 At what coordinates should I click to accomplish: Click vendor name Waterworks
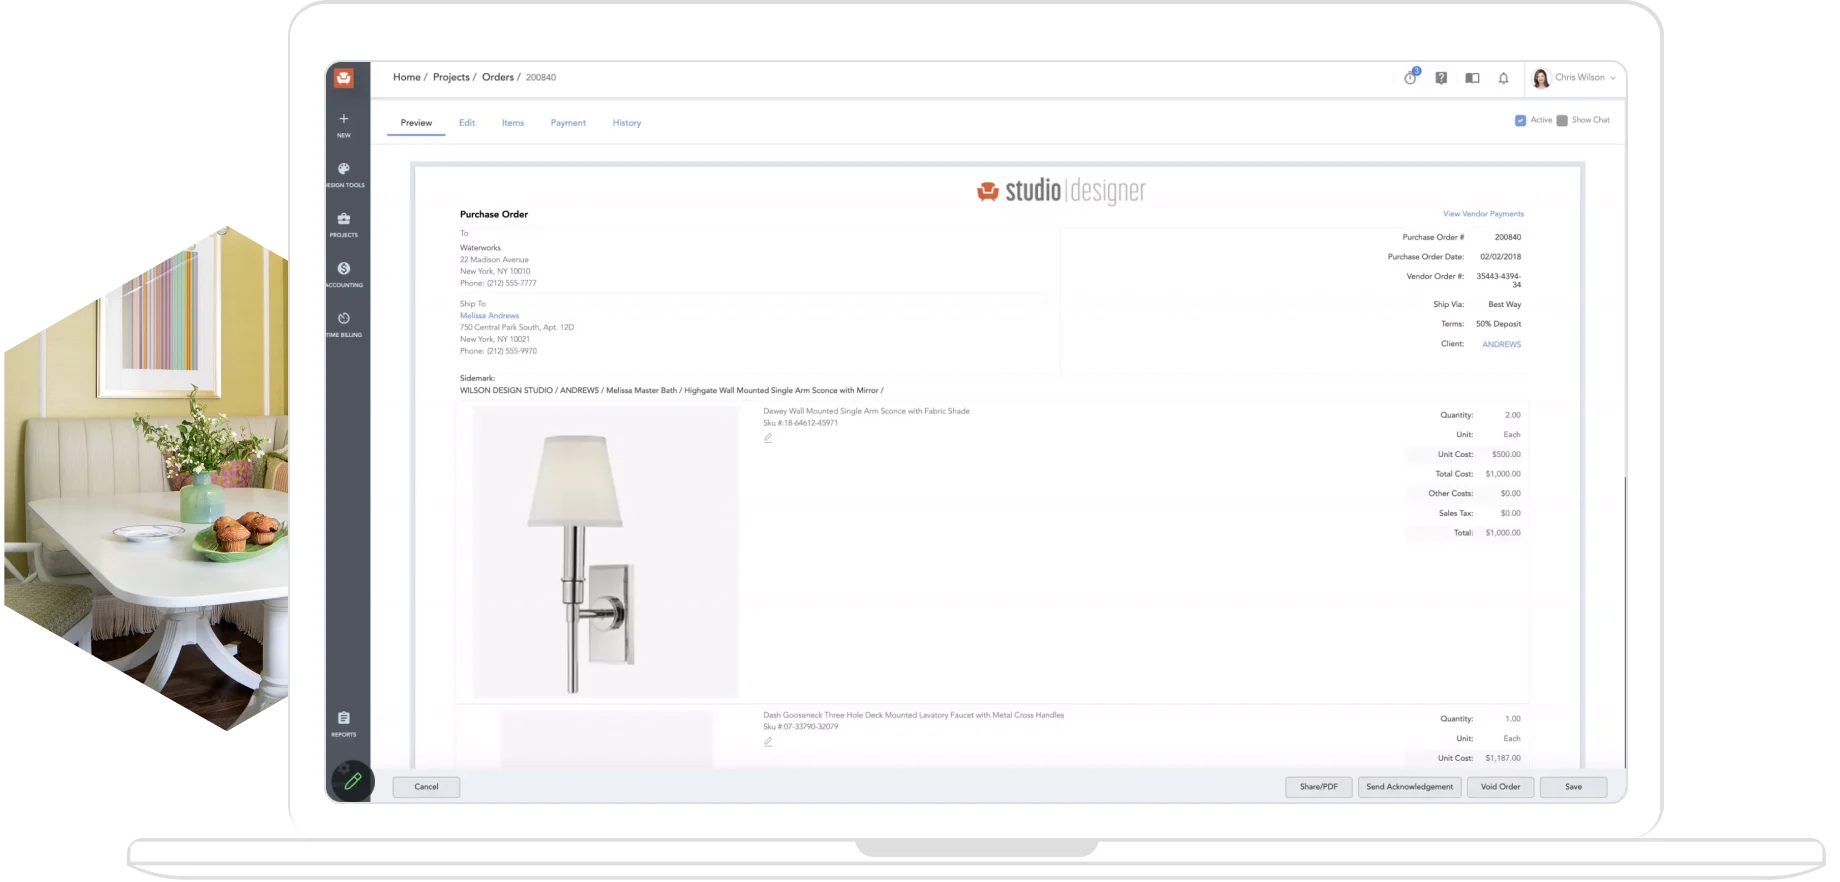click(480, 248)
